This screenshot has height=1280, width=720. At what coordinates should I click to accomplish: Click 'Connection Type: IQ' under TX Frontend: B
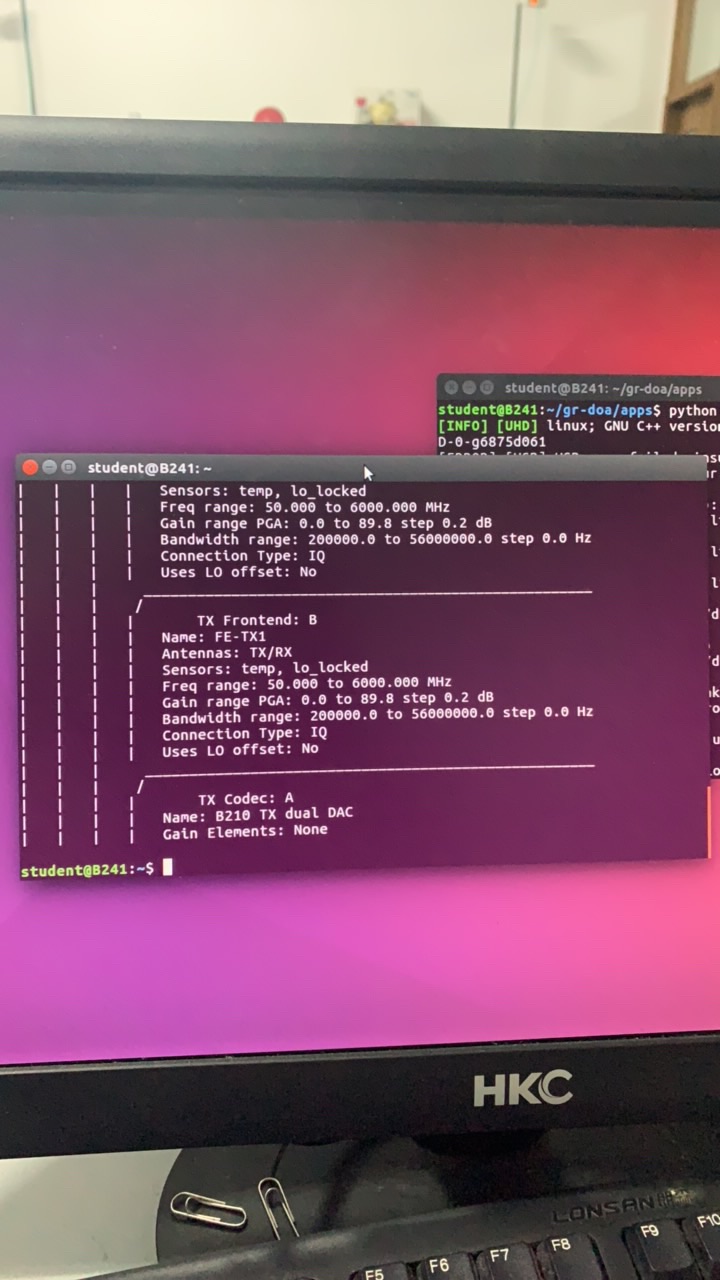click(245, 734)
